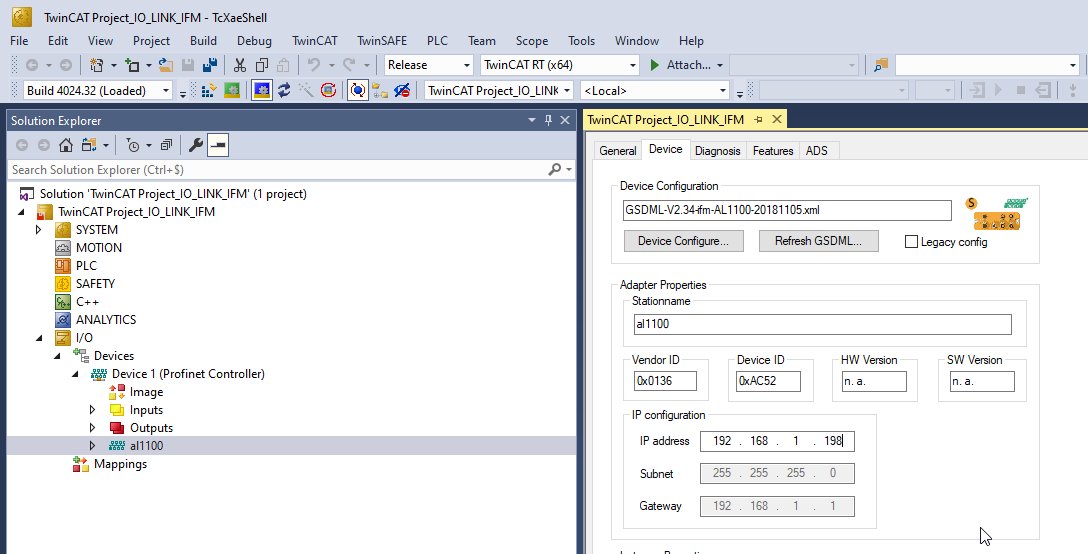Expand the SYSTEM tree node

coord(39,230)
